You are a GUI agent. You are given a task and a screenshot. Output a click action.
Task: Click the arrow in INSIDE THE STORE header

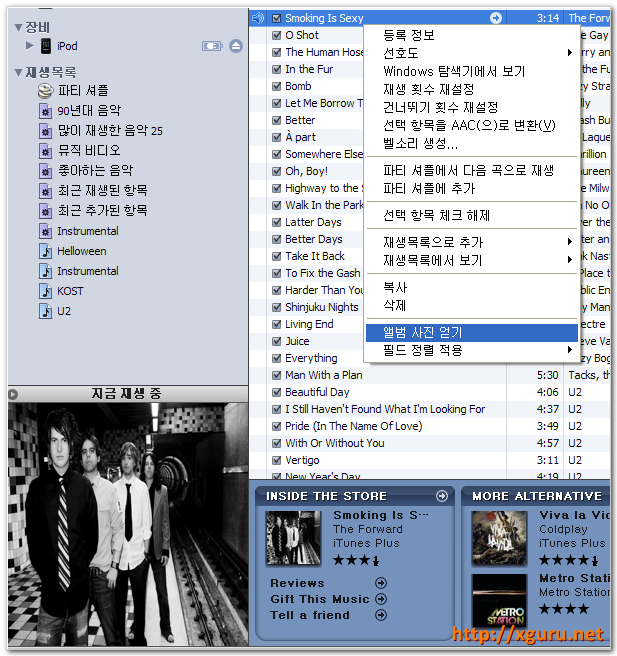pyautogui.click(x=442, y=496)
